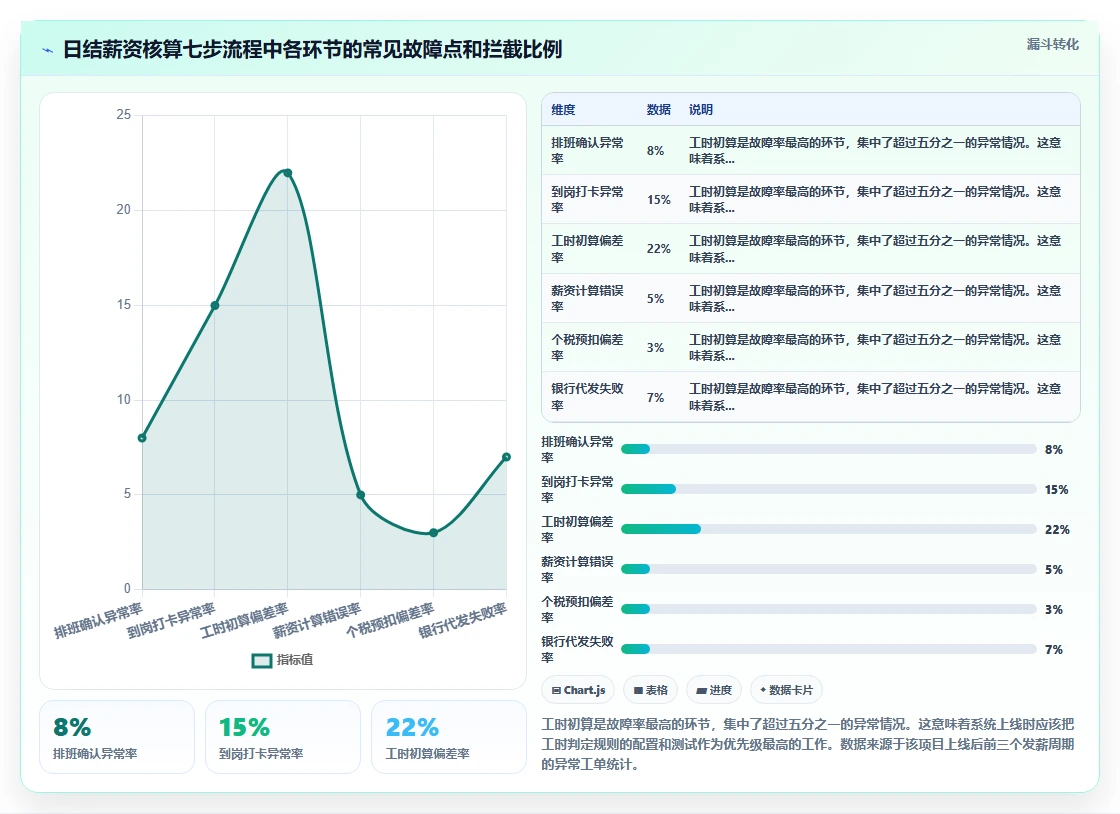
Task: Click the summary paragraph starting 工时初算是故障率最高
Action: click(x=808, y=744)
